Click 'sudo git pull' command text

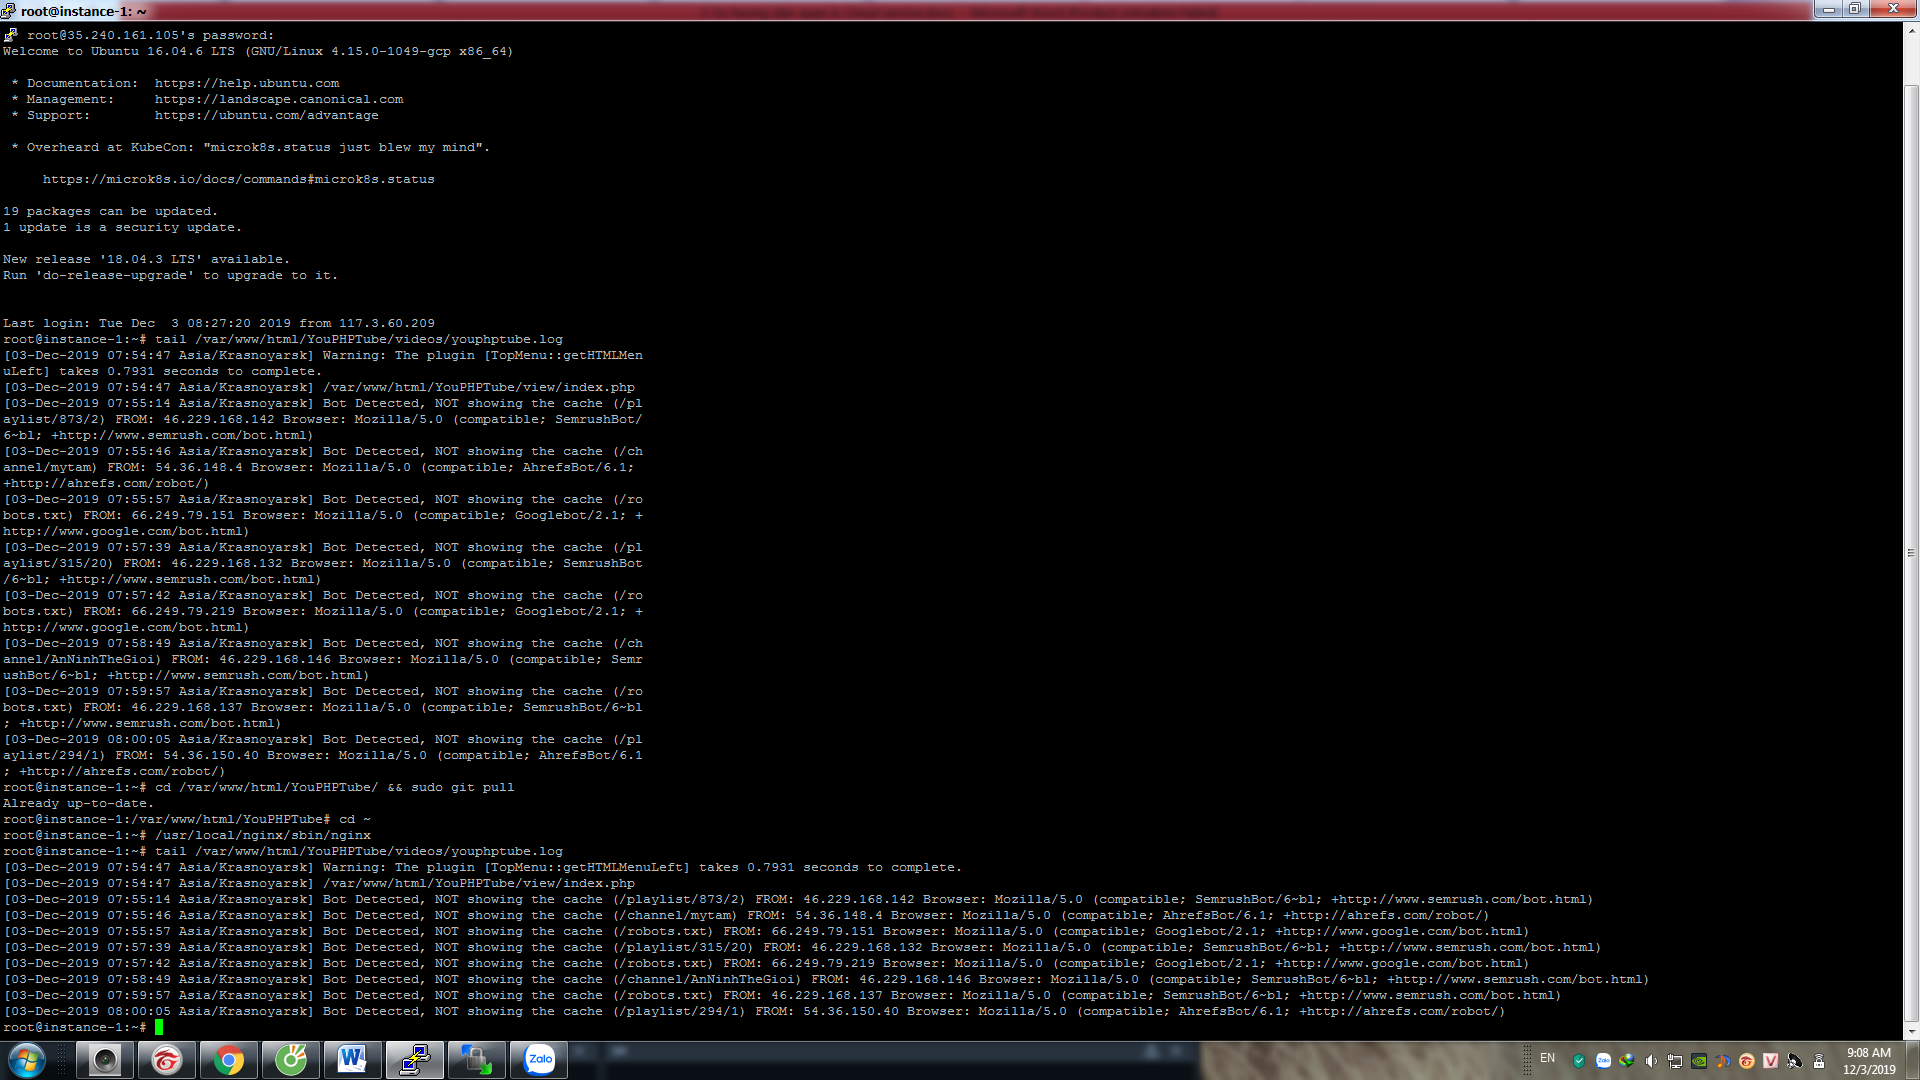point(463,788)
